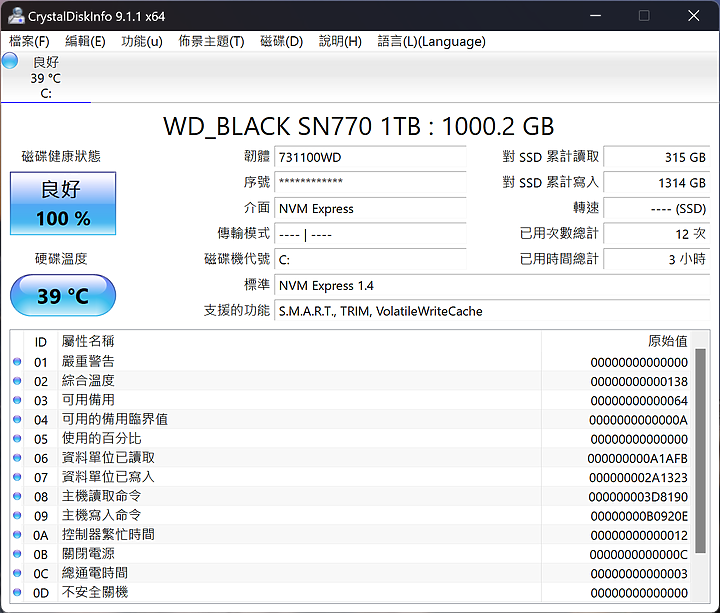This screenshot has height=613, width=720.
Task: Select the C: drive tab with 39 °C
Action: [46, 78]
